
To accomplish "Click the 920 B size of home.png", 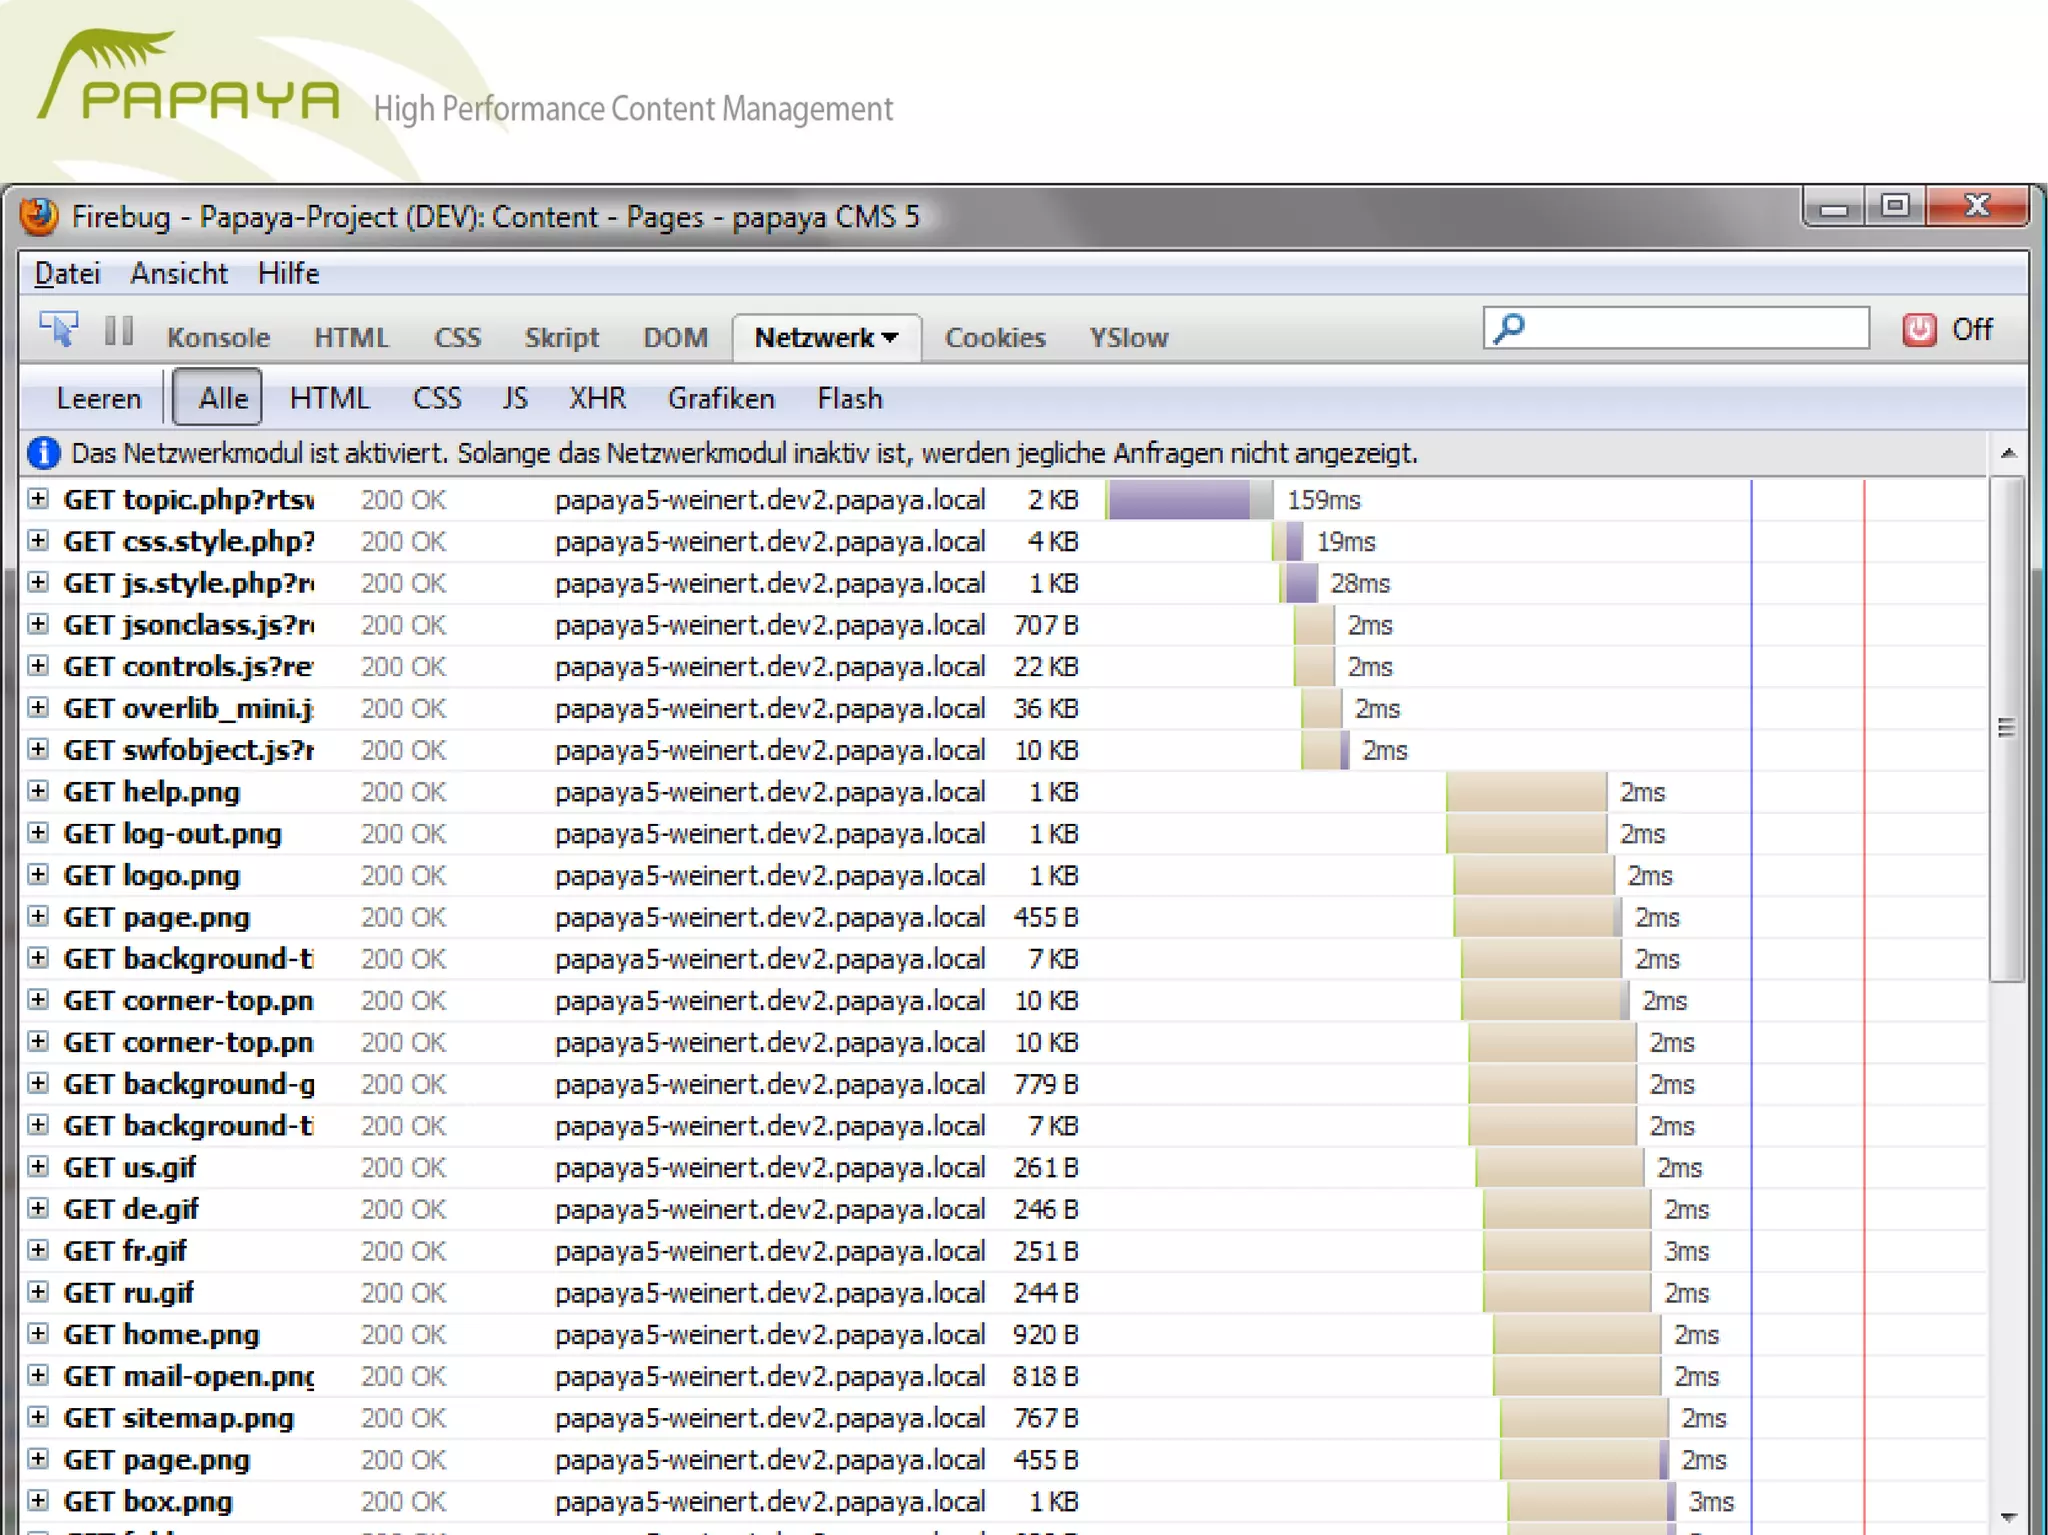I will pyautogui.click(x=1046, y=1334).
